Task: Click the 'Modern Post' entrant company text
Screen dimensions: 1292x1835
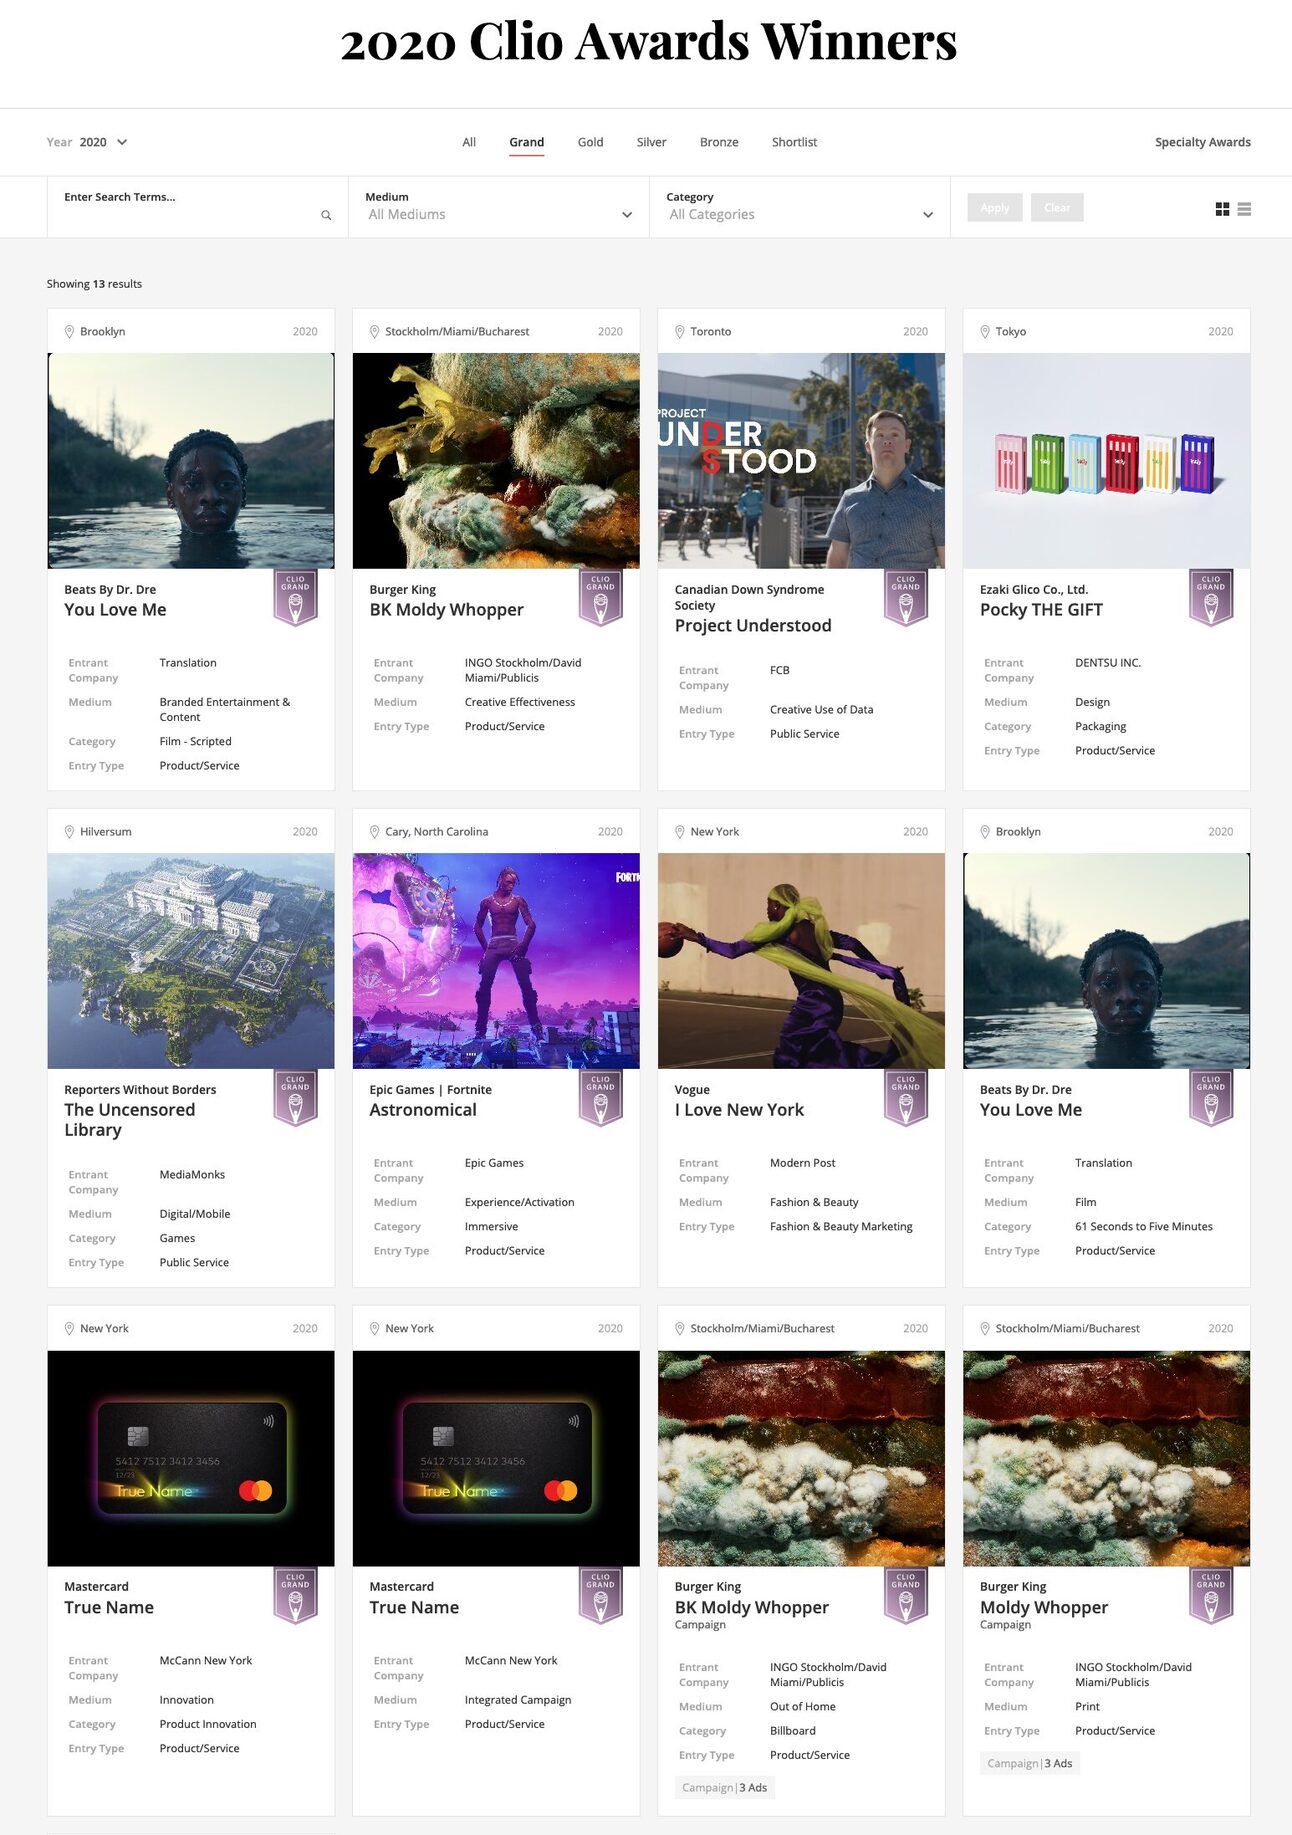Action: point(802,1163)
